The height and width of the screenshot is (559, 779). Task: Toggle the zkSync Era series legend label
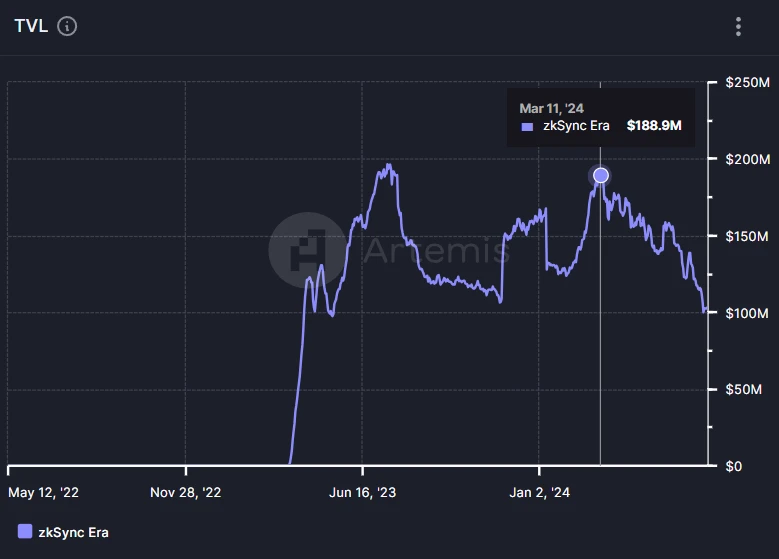tap(73, 532)
